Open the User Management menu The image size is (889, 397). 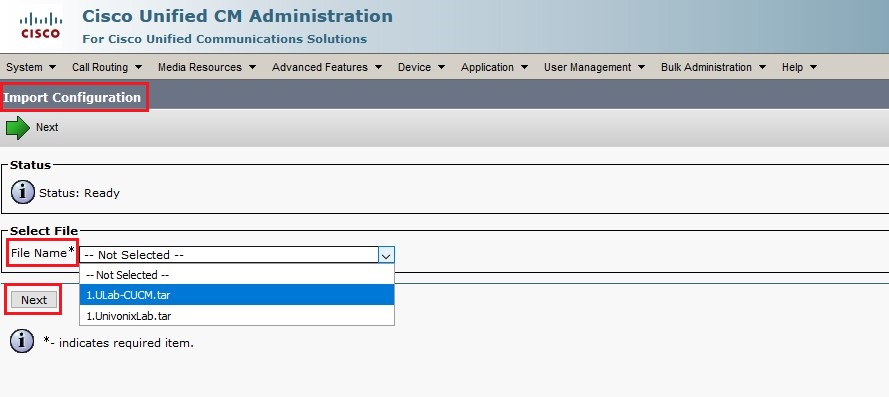click(x=594, y=67)
